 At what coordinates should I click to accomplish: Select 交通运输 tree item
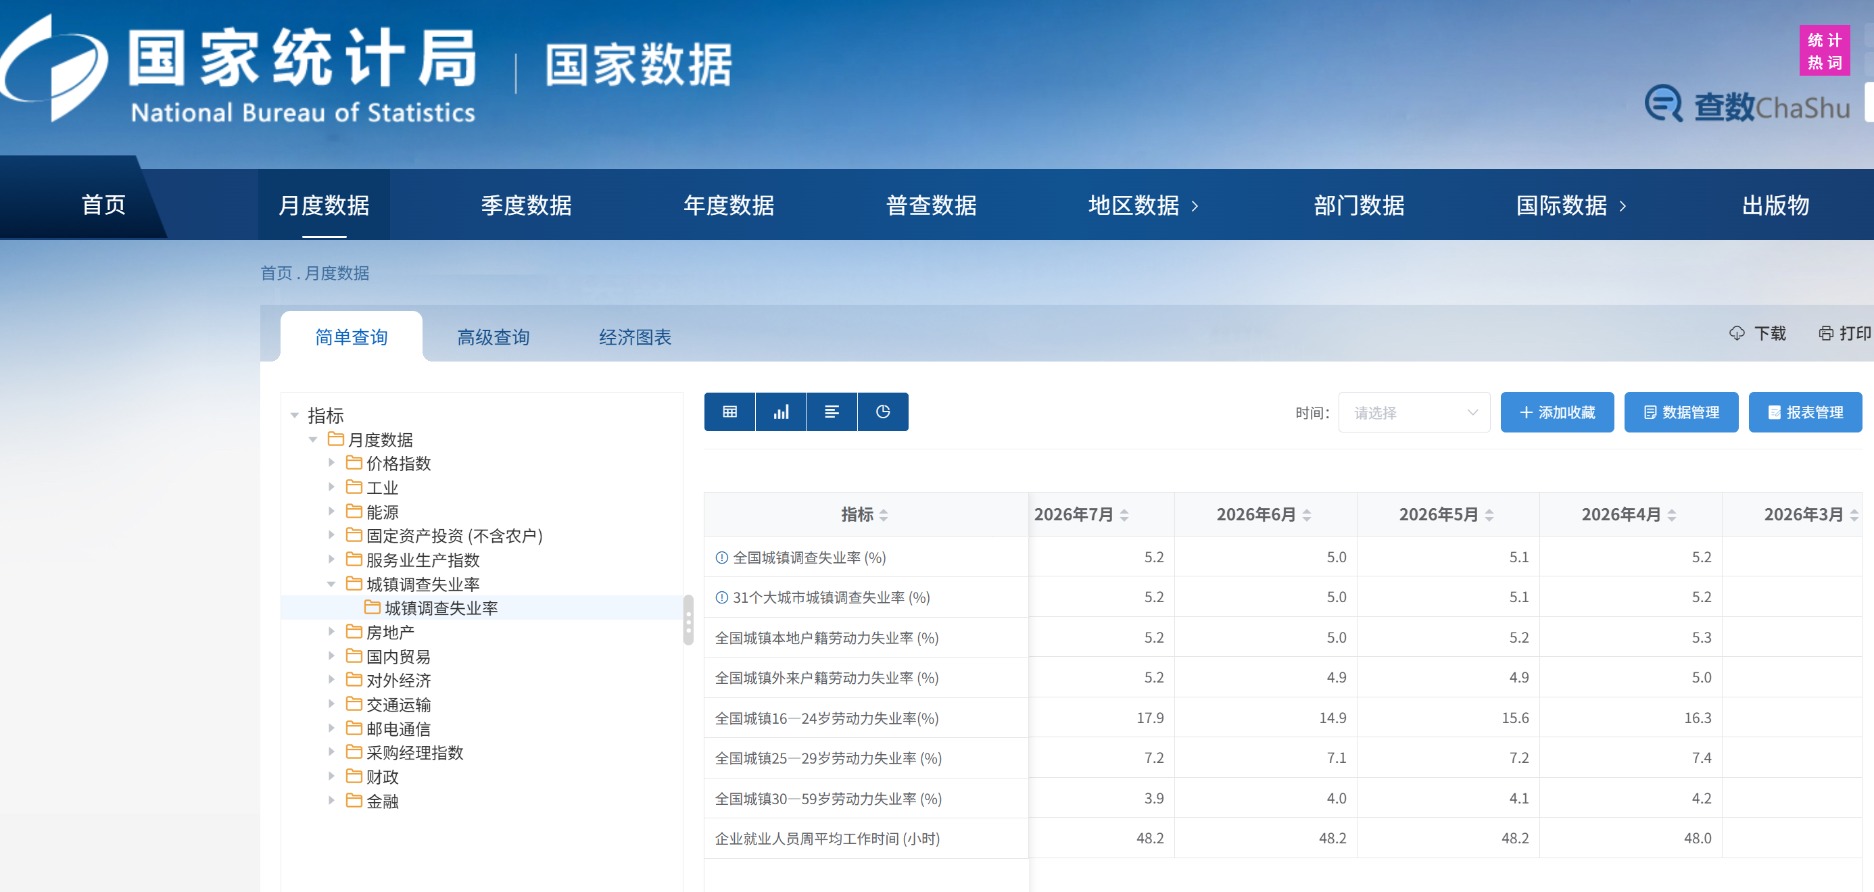click(398, 704)
